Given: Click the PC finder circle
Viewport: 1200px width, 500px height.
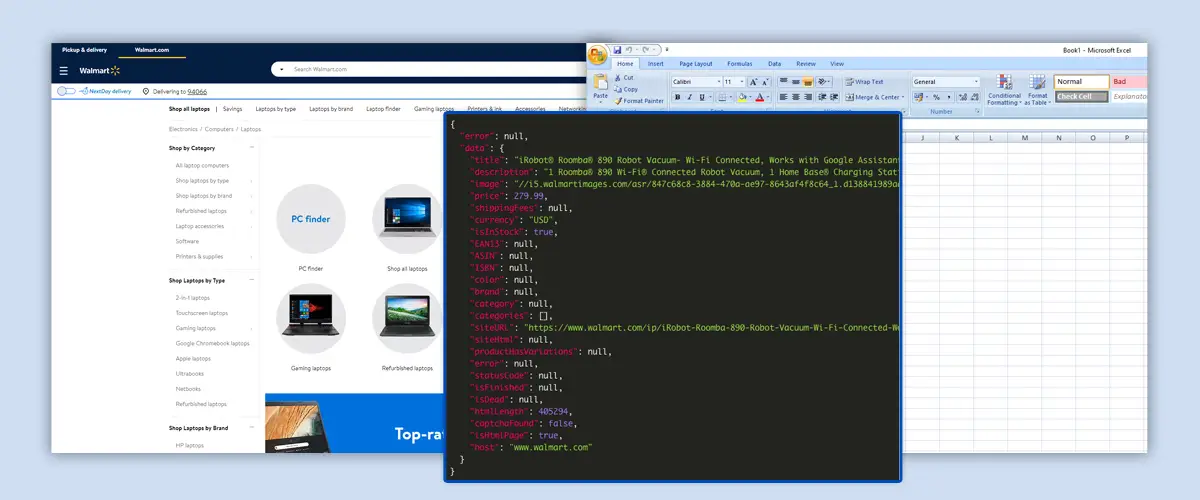Looking at the screenshot, I should click(x=311, y=219).
